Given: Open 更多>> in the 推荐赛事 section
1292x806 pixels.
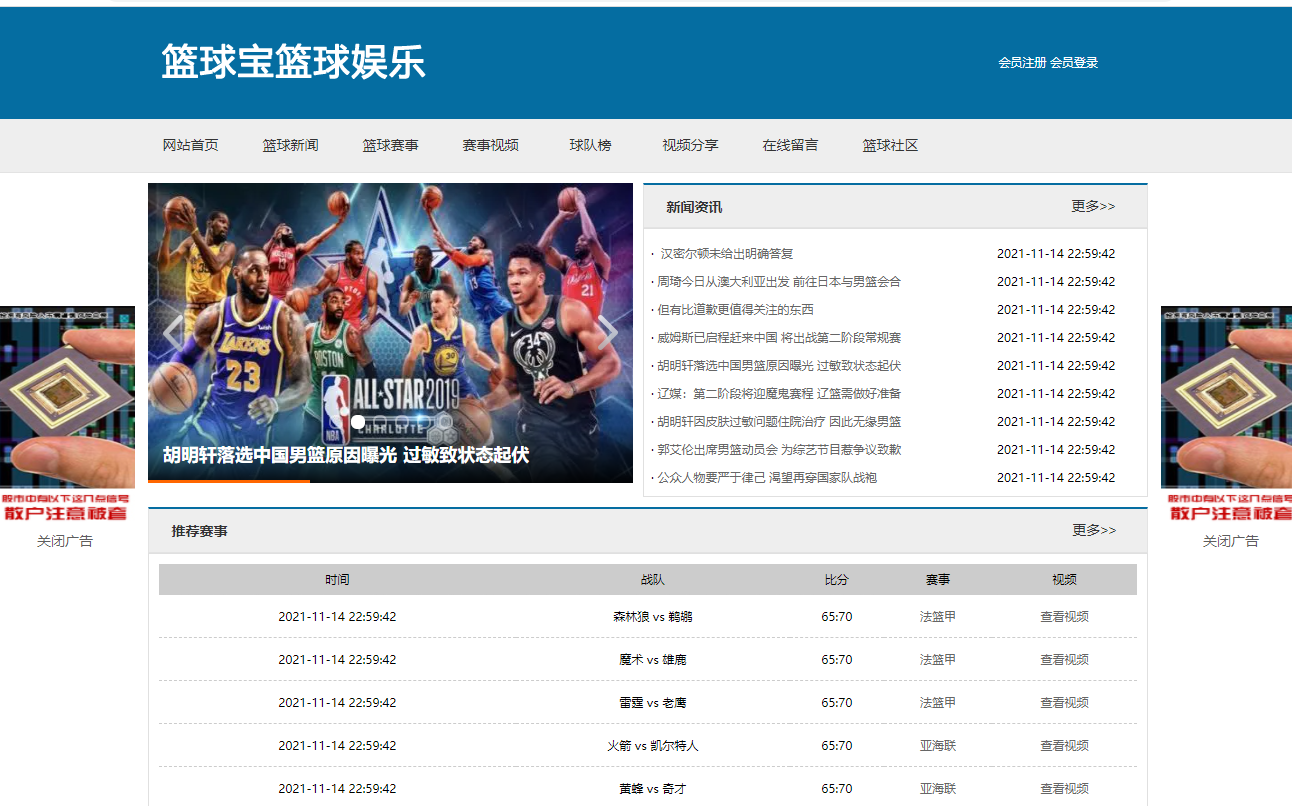Looking at the screenshot, I should [x=1093, y=530].
